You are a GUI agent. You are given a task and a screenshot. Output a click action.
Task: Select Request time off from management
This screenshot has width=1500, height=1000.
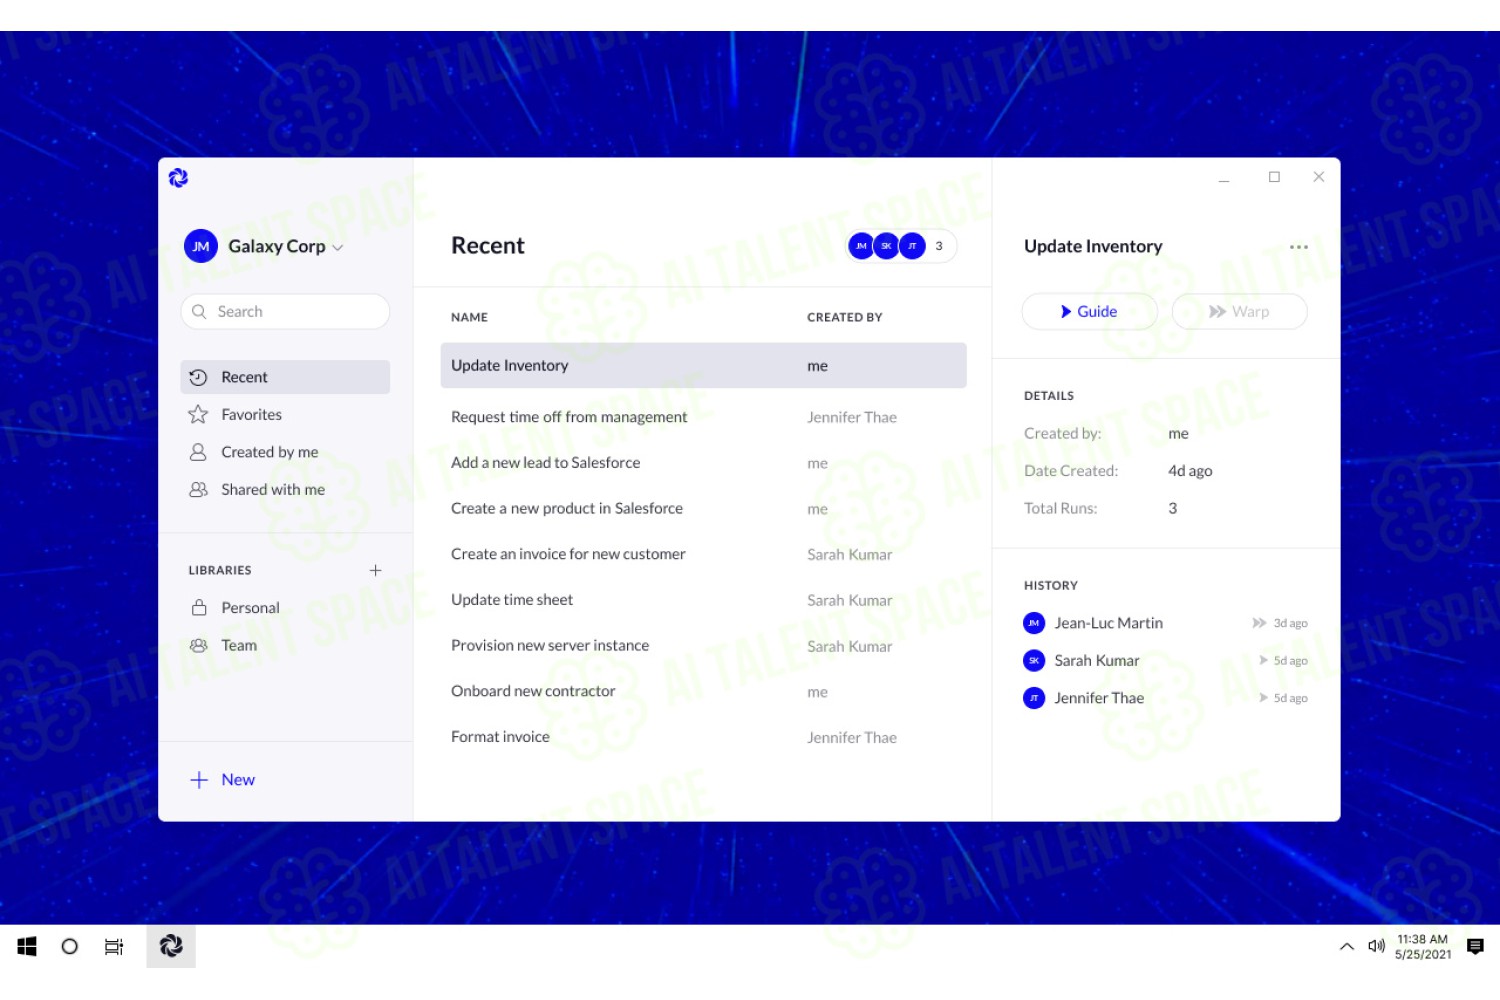click(x=703, y=417)
